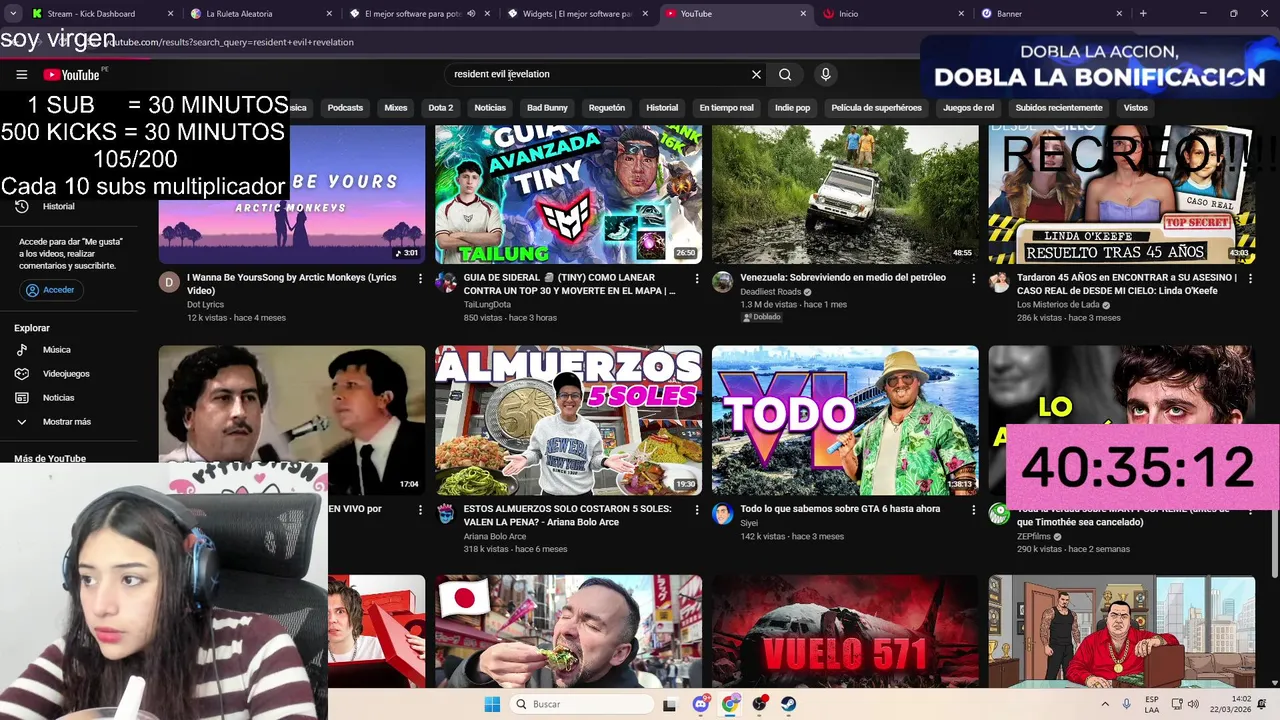
Task: Select the Dota 2 filter chip
Action: (x=441, y=108)
